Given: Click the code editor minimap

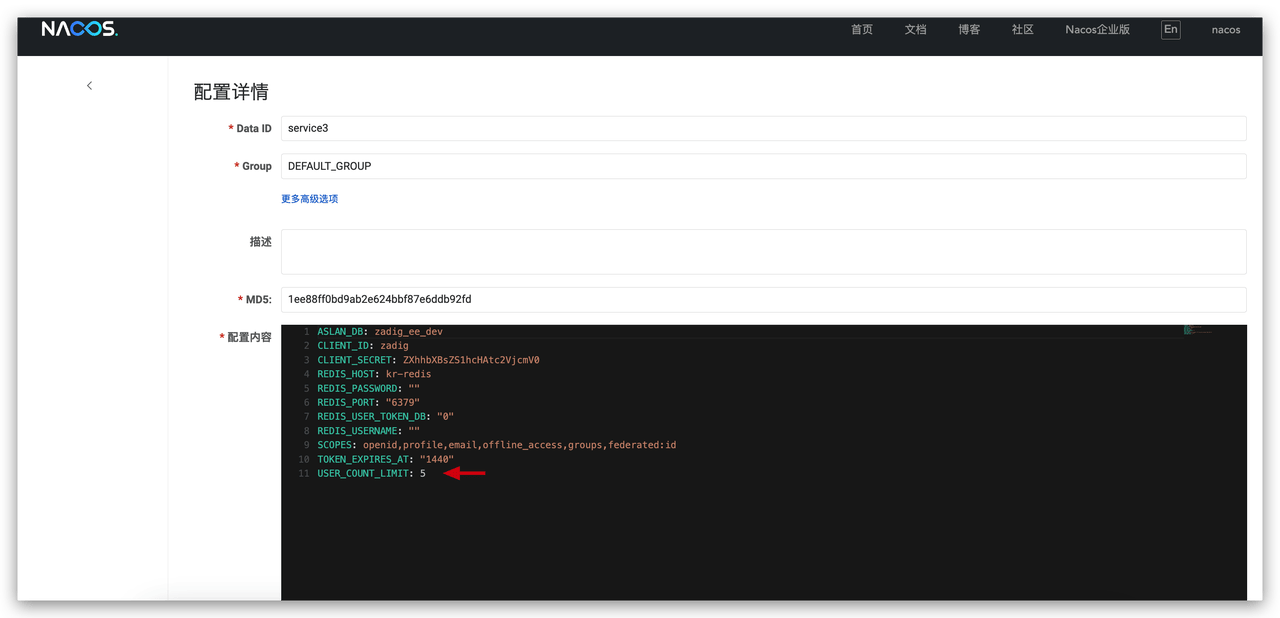Looking at the screenshot, I should click(x=1197, y=330).
